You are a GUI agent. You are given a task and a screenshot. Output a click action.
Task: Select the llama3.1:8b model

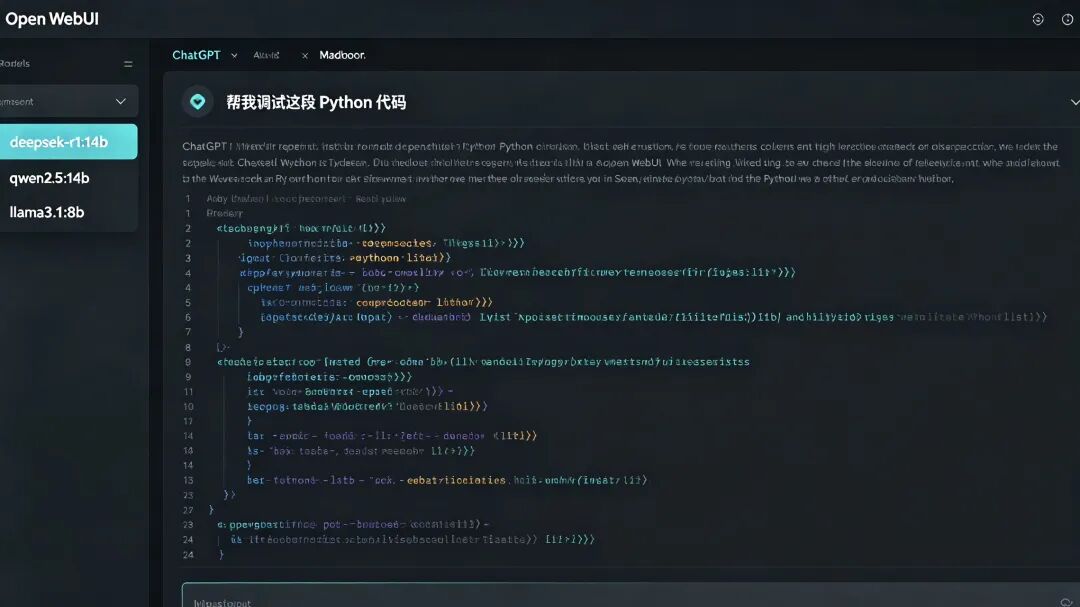pyautogui.click(x=68, y=212)
